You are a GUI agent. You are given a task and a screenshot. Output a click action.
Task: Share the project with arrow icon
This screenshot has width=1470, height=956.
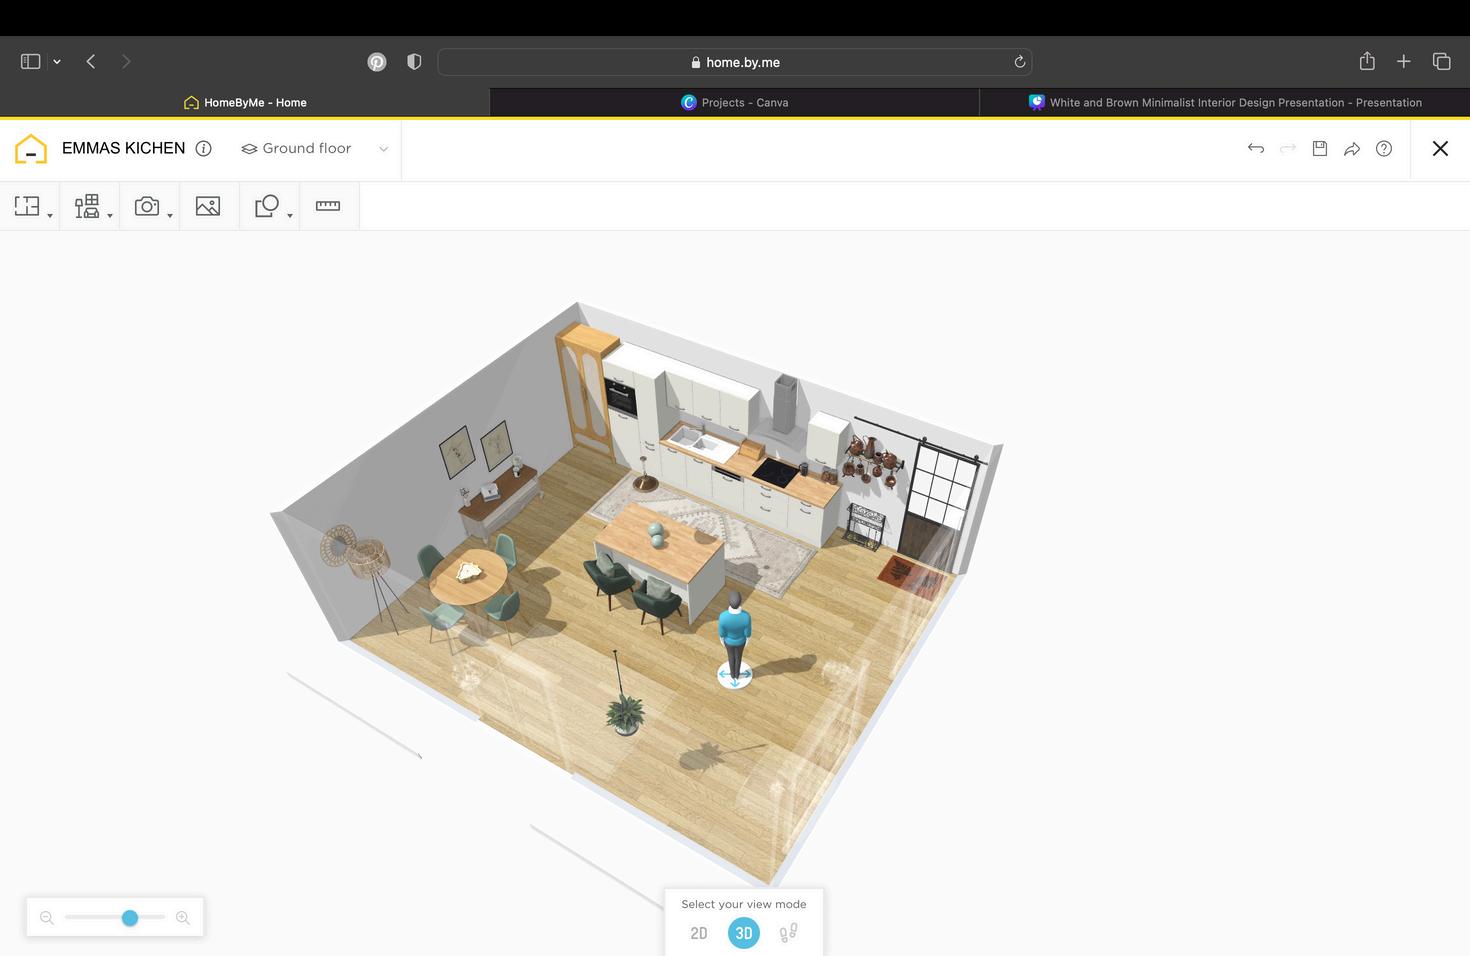click(x=1352, y=149)
